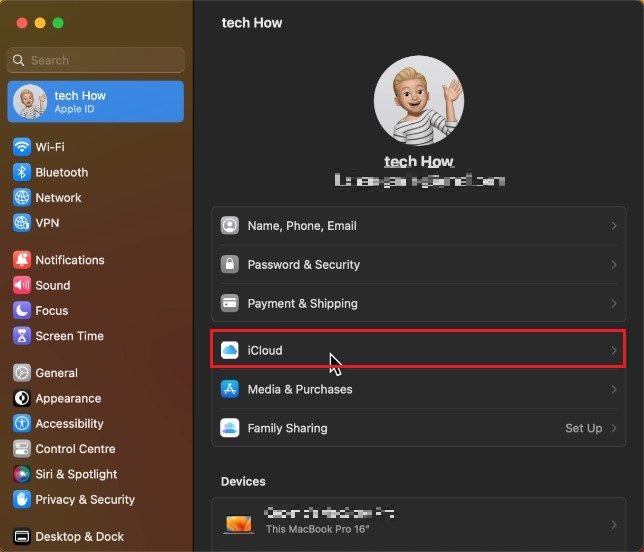
Task: Open the Bluetooth settings label
Action: pos(62,172)
